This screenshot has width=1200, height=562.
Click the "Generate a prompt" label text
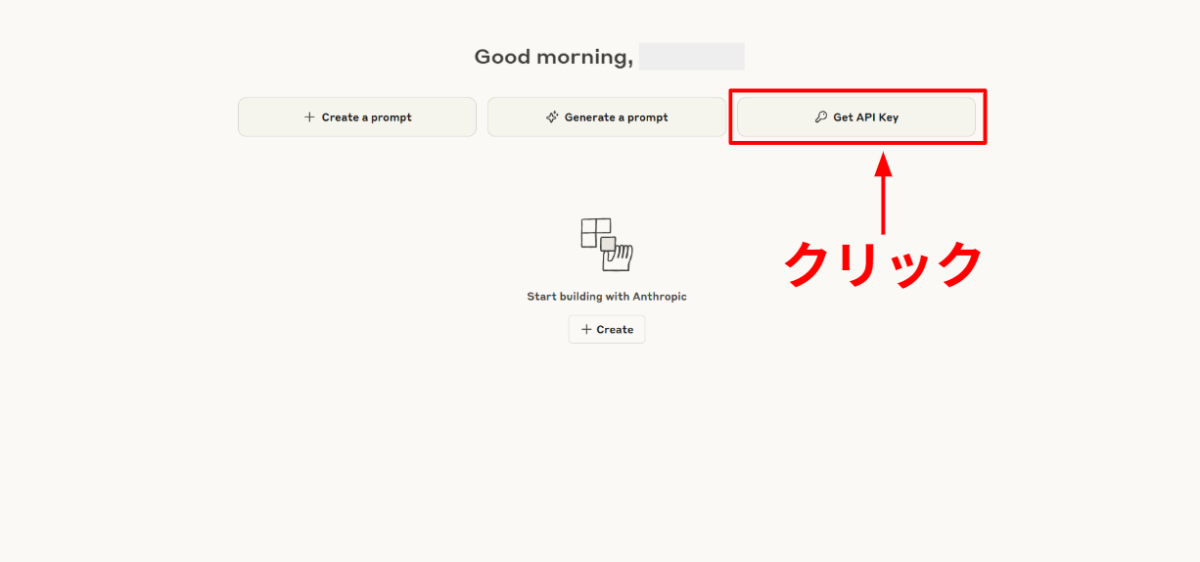point(616,117)
